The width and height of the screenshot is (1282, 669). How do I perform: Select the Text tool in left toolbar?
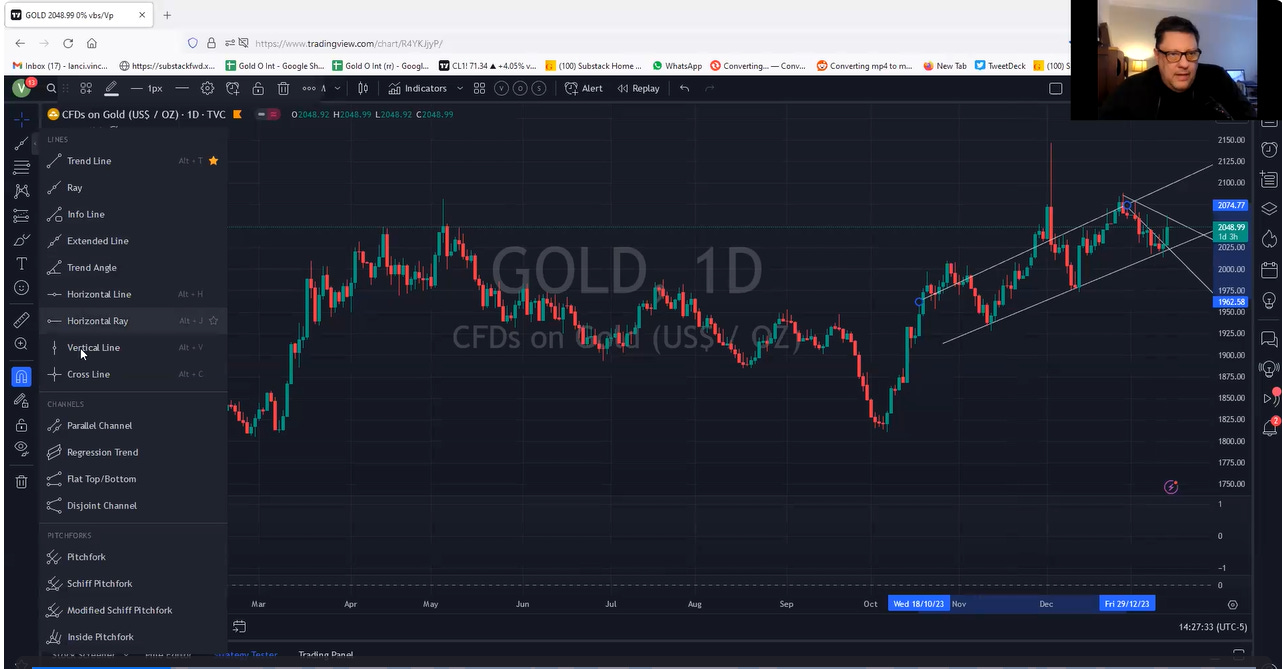click(21, 264)
